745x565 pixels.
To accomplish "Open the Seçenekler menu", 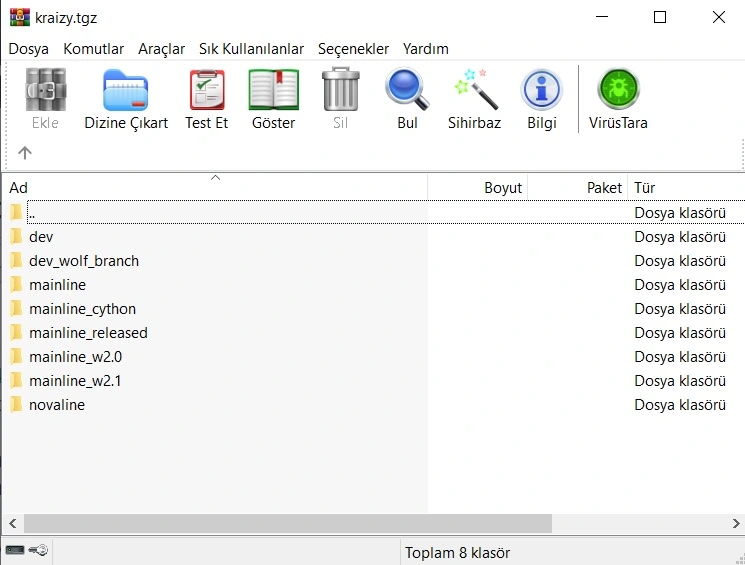I will (x=353, y=49).
